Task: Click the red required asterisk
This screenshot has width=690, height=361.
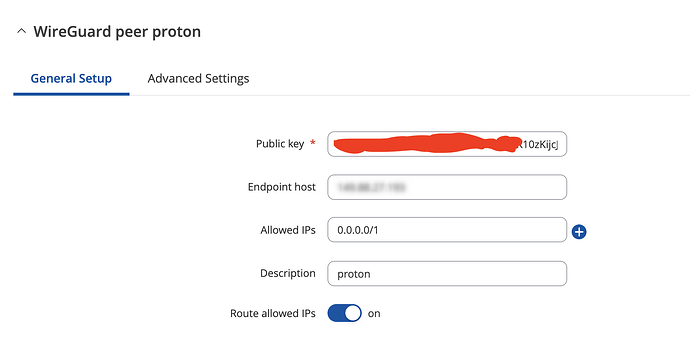Action: (x=312, y=143)
